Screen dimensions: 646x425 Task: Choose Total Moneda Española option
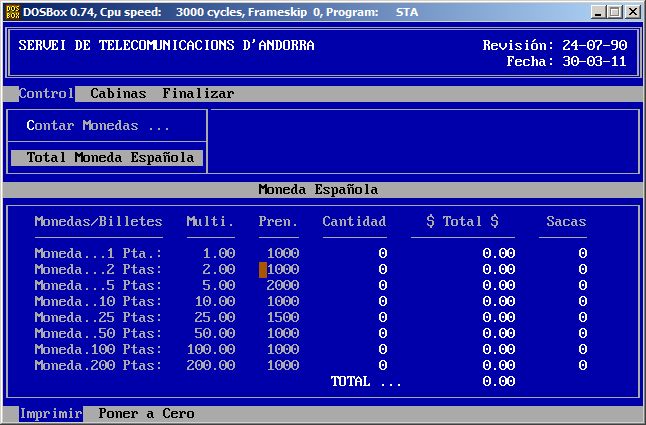110,158
